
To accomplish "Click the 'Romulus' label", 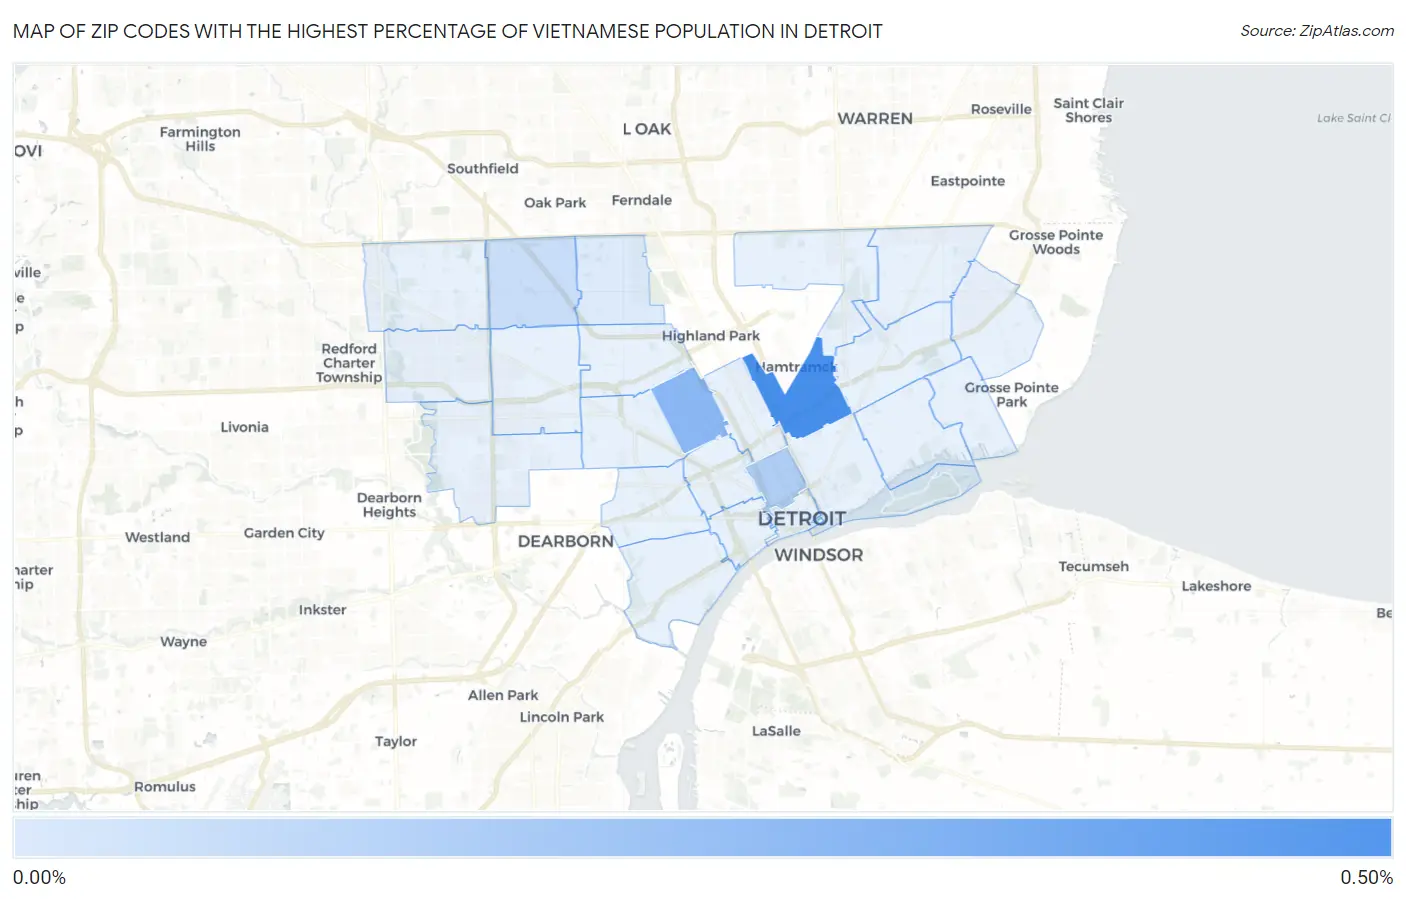I will pos(165,787).
